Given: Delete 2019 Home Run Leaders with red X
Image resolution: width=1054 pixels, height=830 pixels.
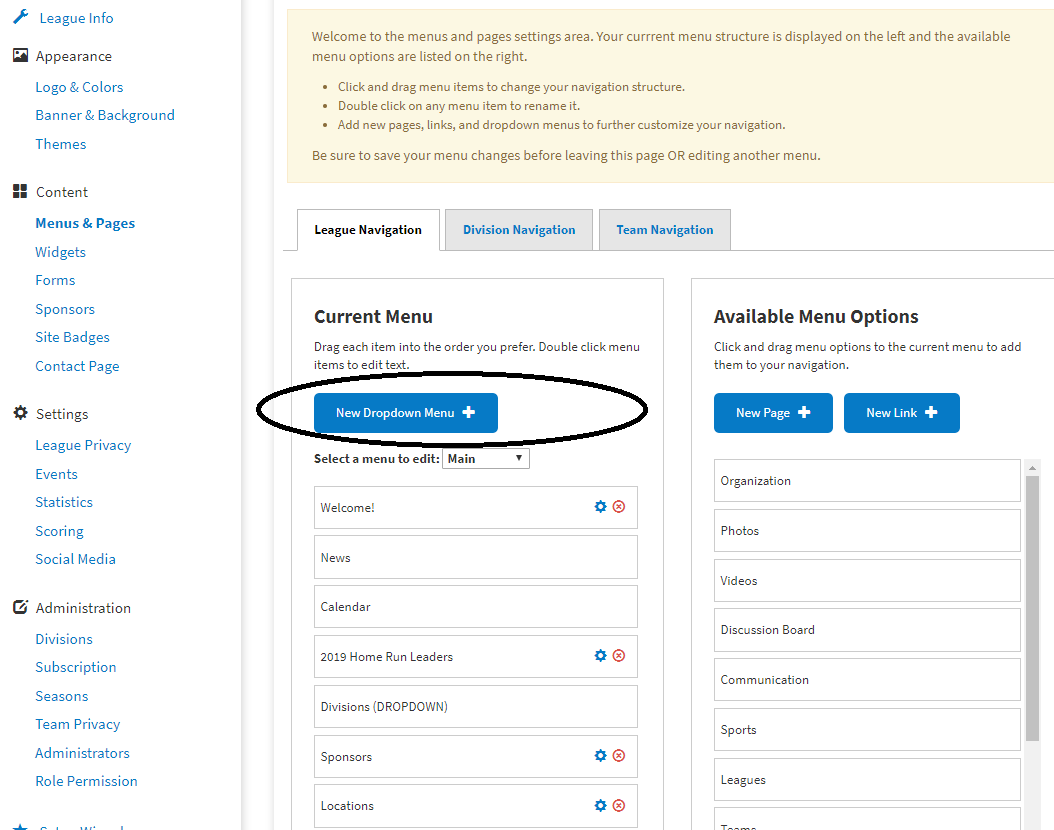Looking at the screenshot, I should pos(619,656).
